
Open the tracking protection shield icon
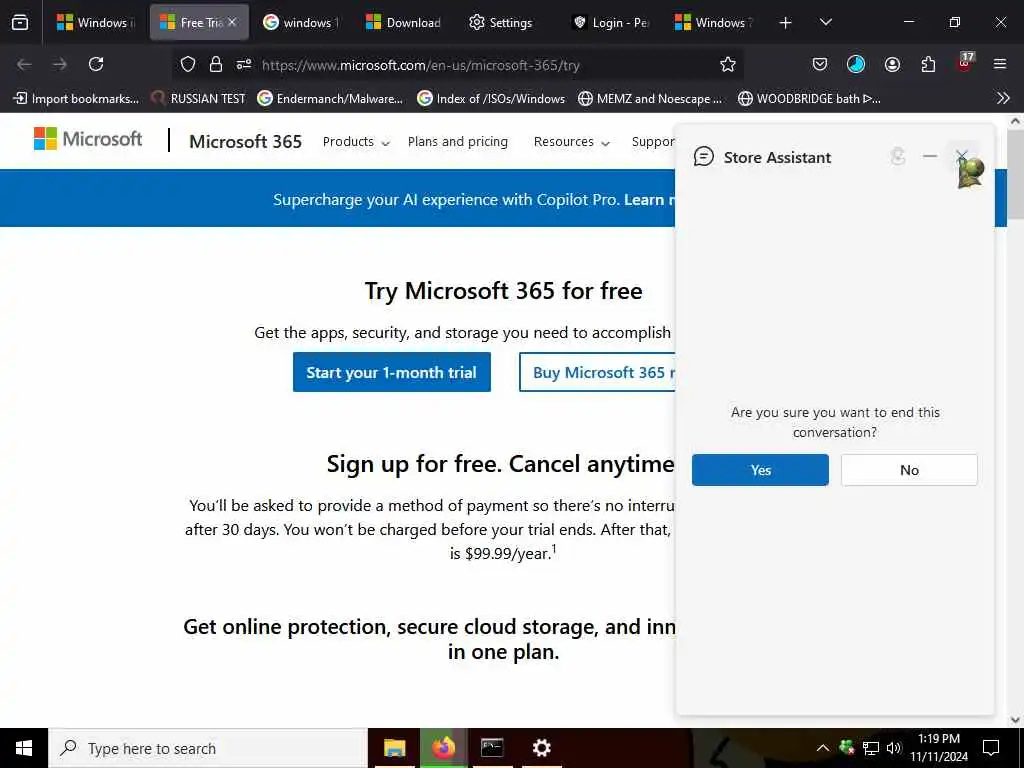pos(188,64)
